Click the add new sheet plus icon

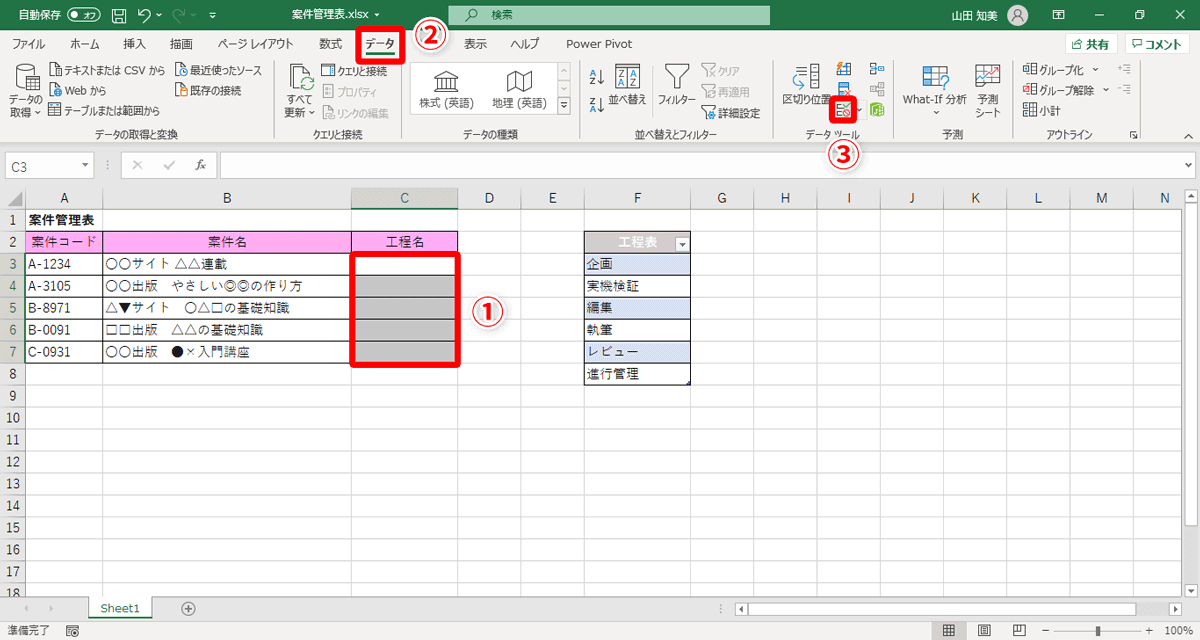coord(188,608)
